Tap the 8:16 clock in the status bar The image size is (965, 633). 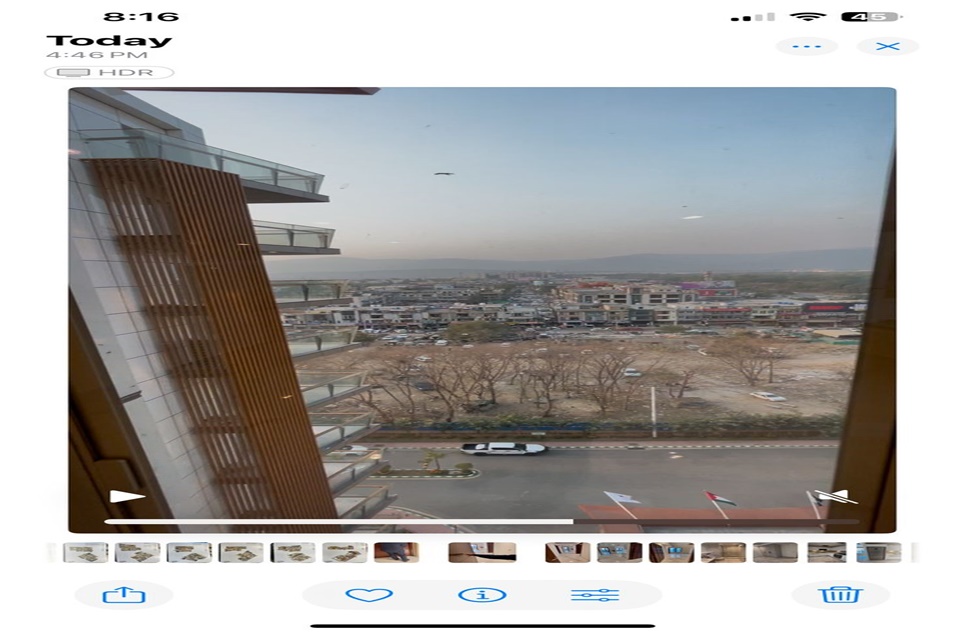coord(141,17)
